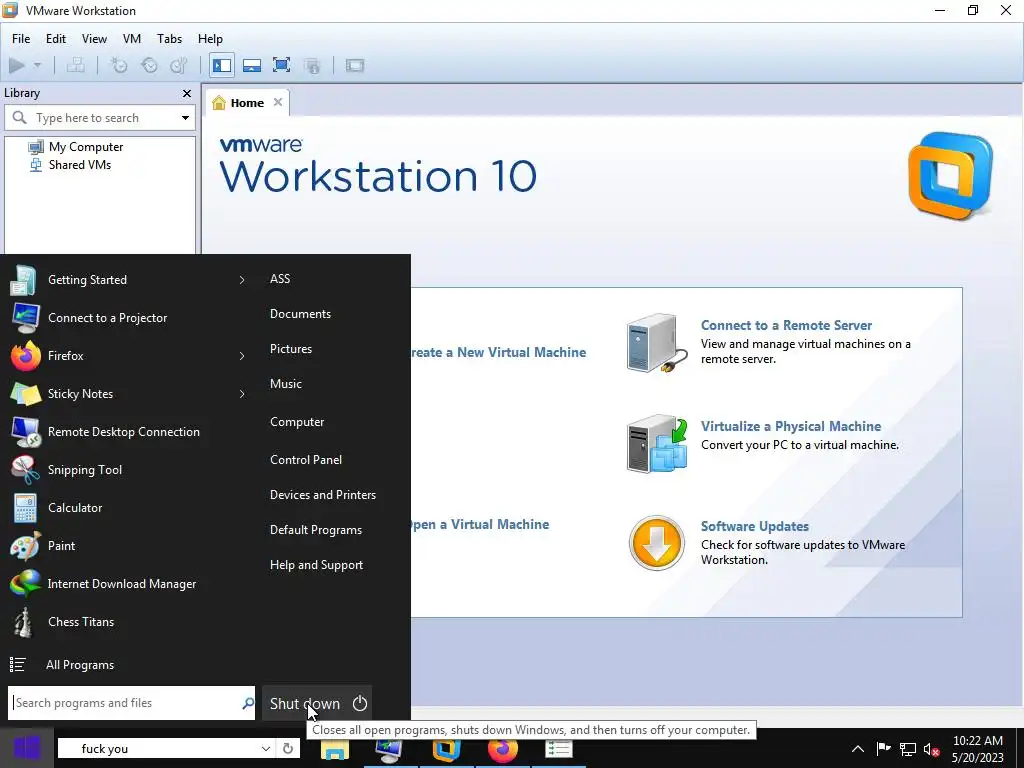
Task: Close the Library panel
Action: tap(187, 93)
